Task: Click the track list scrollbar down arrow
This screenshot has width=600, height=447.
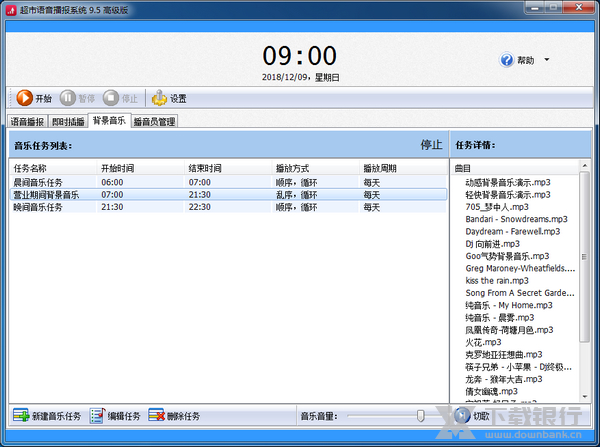Action: click(x=585, y=396)
